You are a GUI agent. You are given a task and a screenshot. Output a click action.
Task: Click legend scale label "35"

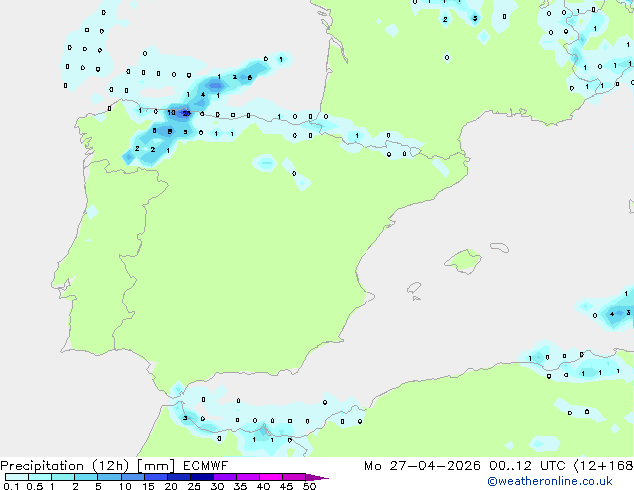click(240, 486)
